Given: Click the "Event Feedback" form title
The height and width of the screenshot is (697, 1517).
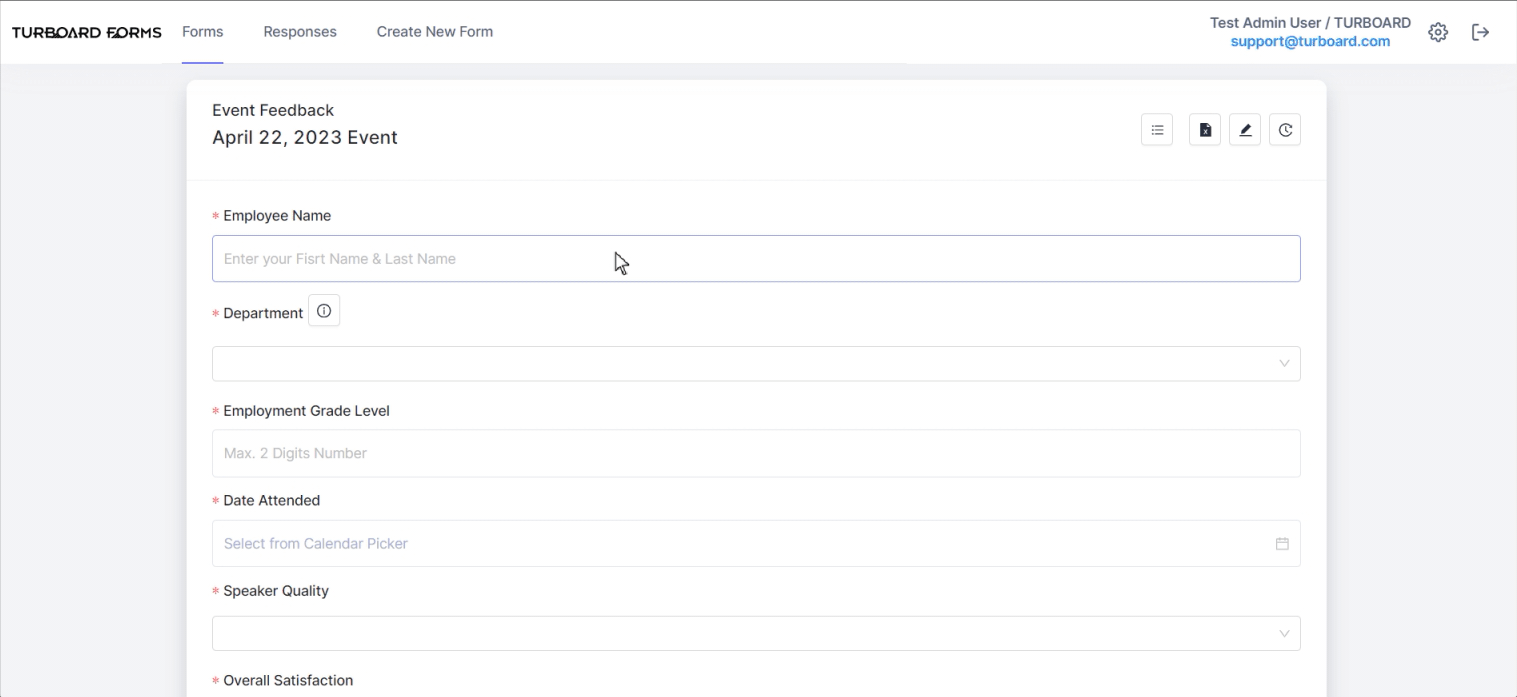Looking at the screenshot, I should point(273,110).
